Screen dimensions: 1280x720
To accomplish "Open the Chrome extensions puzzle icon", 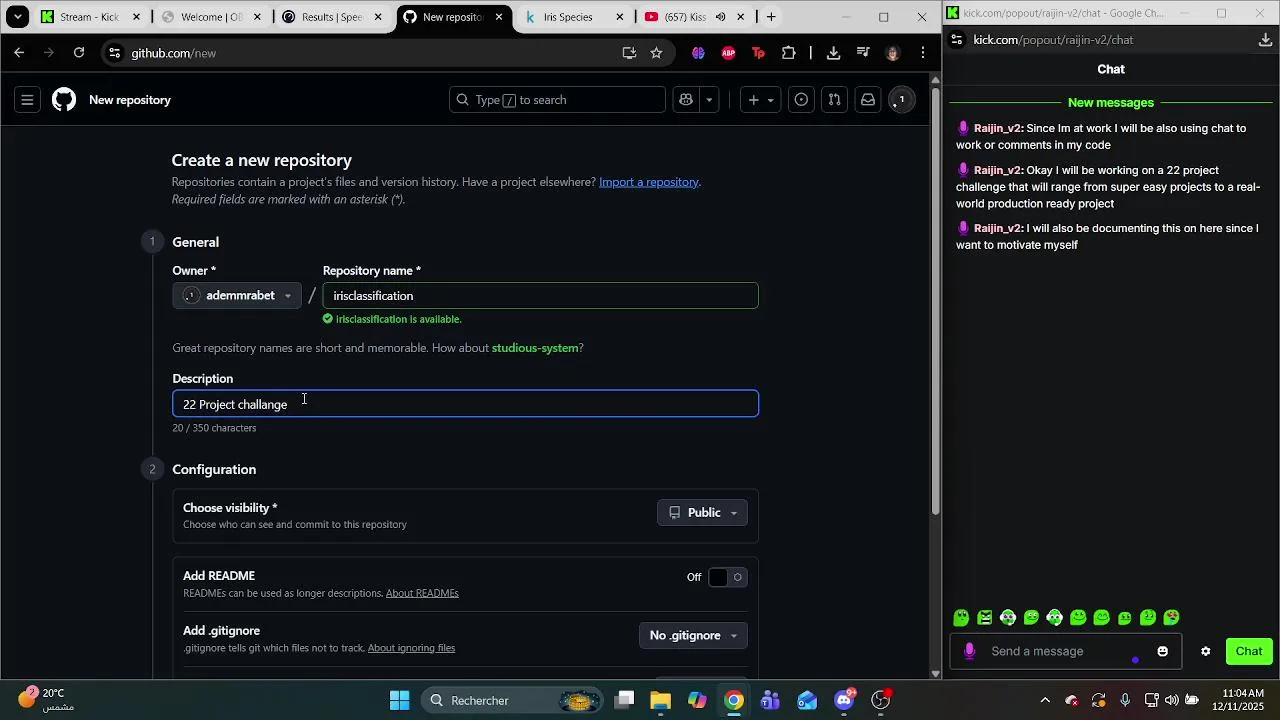I will coord(789,53).
